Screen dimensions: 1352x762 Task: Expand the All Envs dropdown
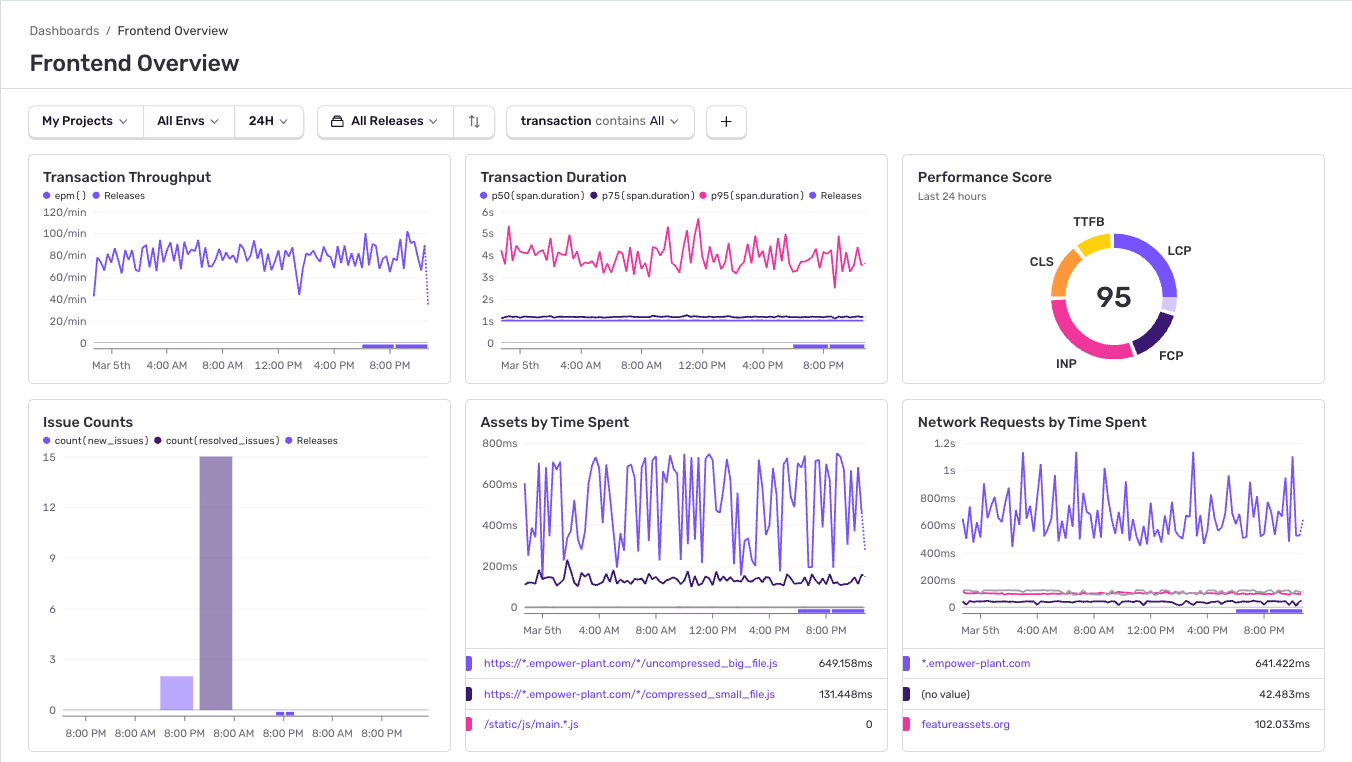click(188, 121)
